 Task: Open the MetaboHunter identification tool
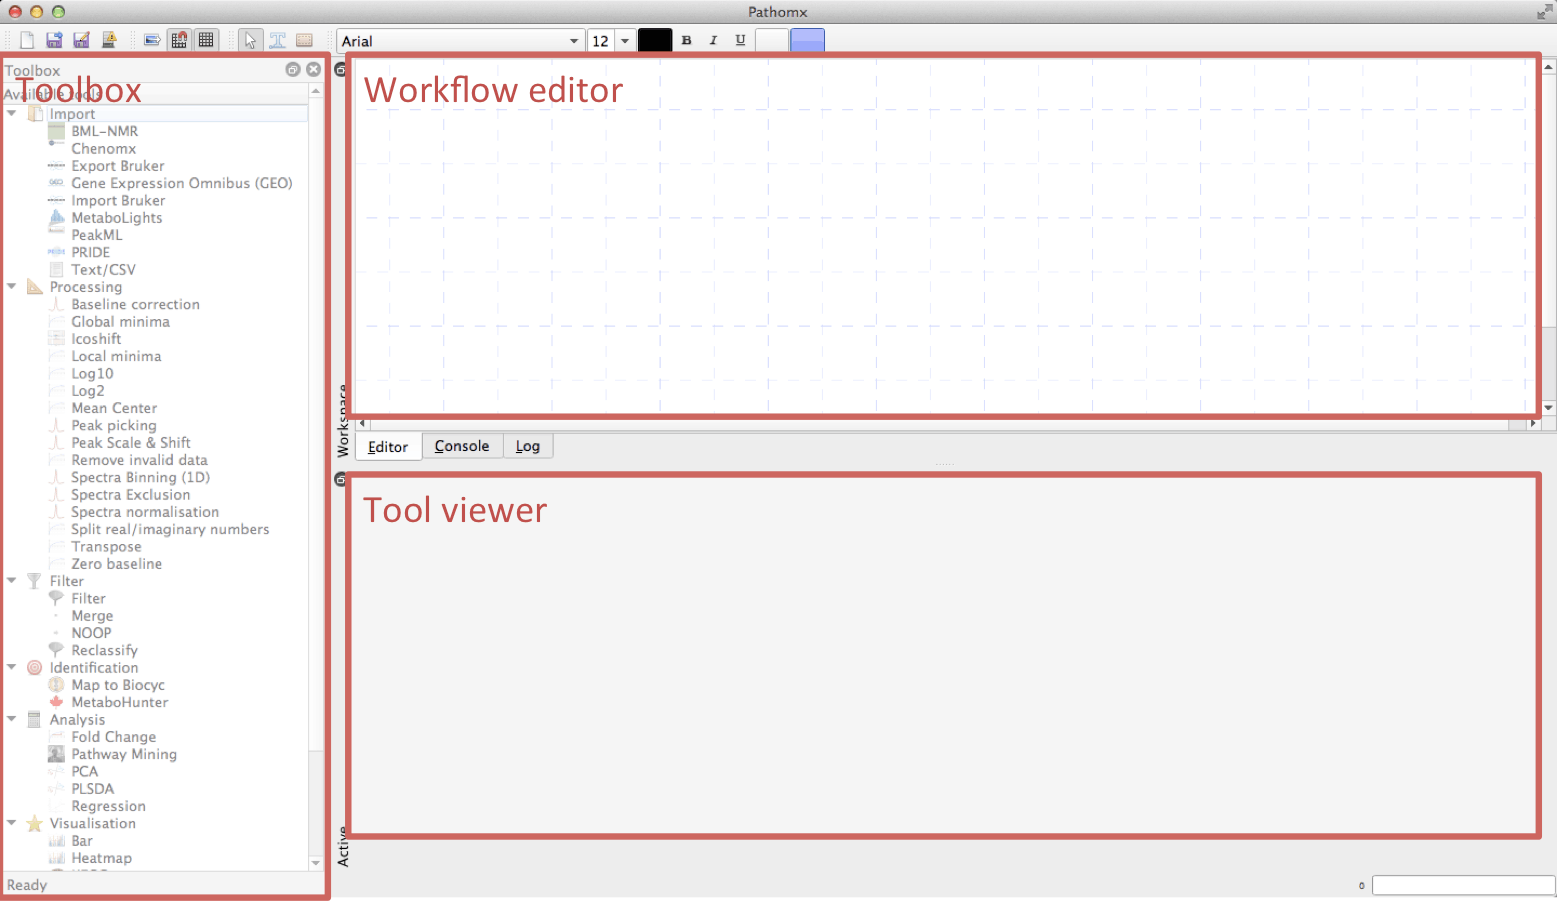(x=119, y=702)
